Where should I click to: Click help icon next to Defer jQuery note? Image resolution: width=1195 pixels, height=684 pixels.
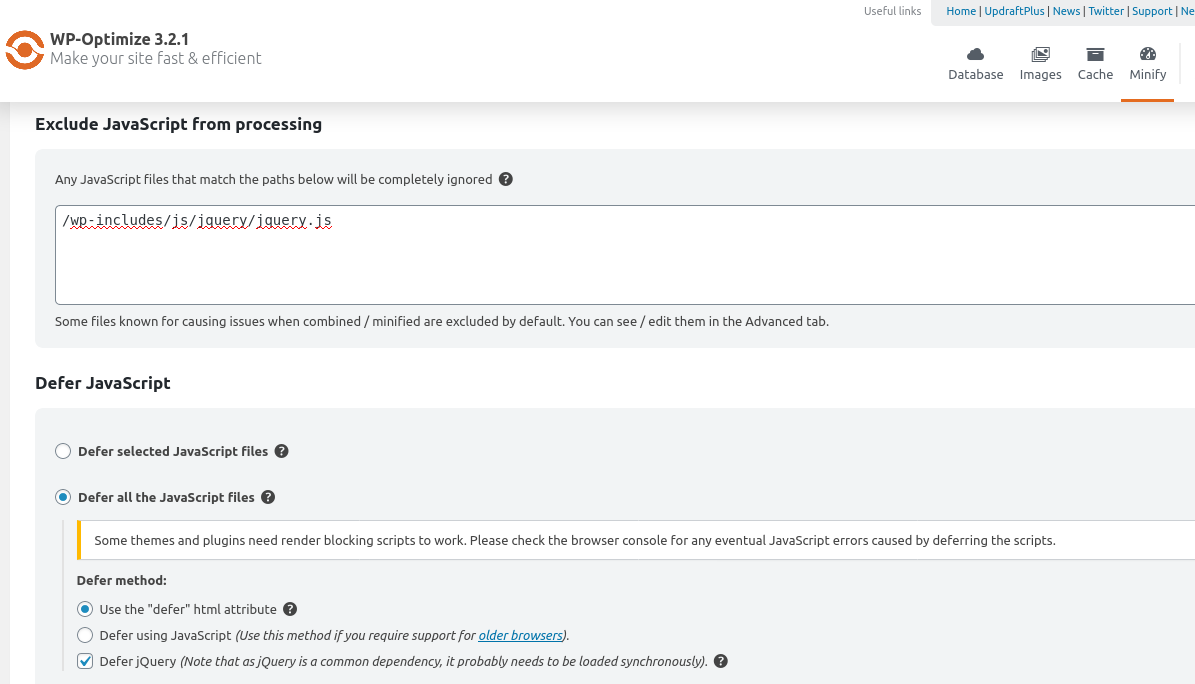coord(721,661)
